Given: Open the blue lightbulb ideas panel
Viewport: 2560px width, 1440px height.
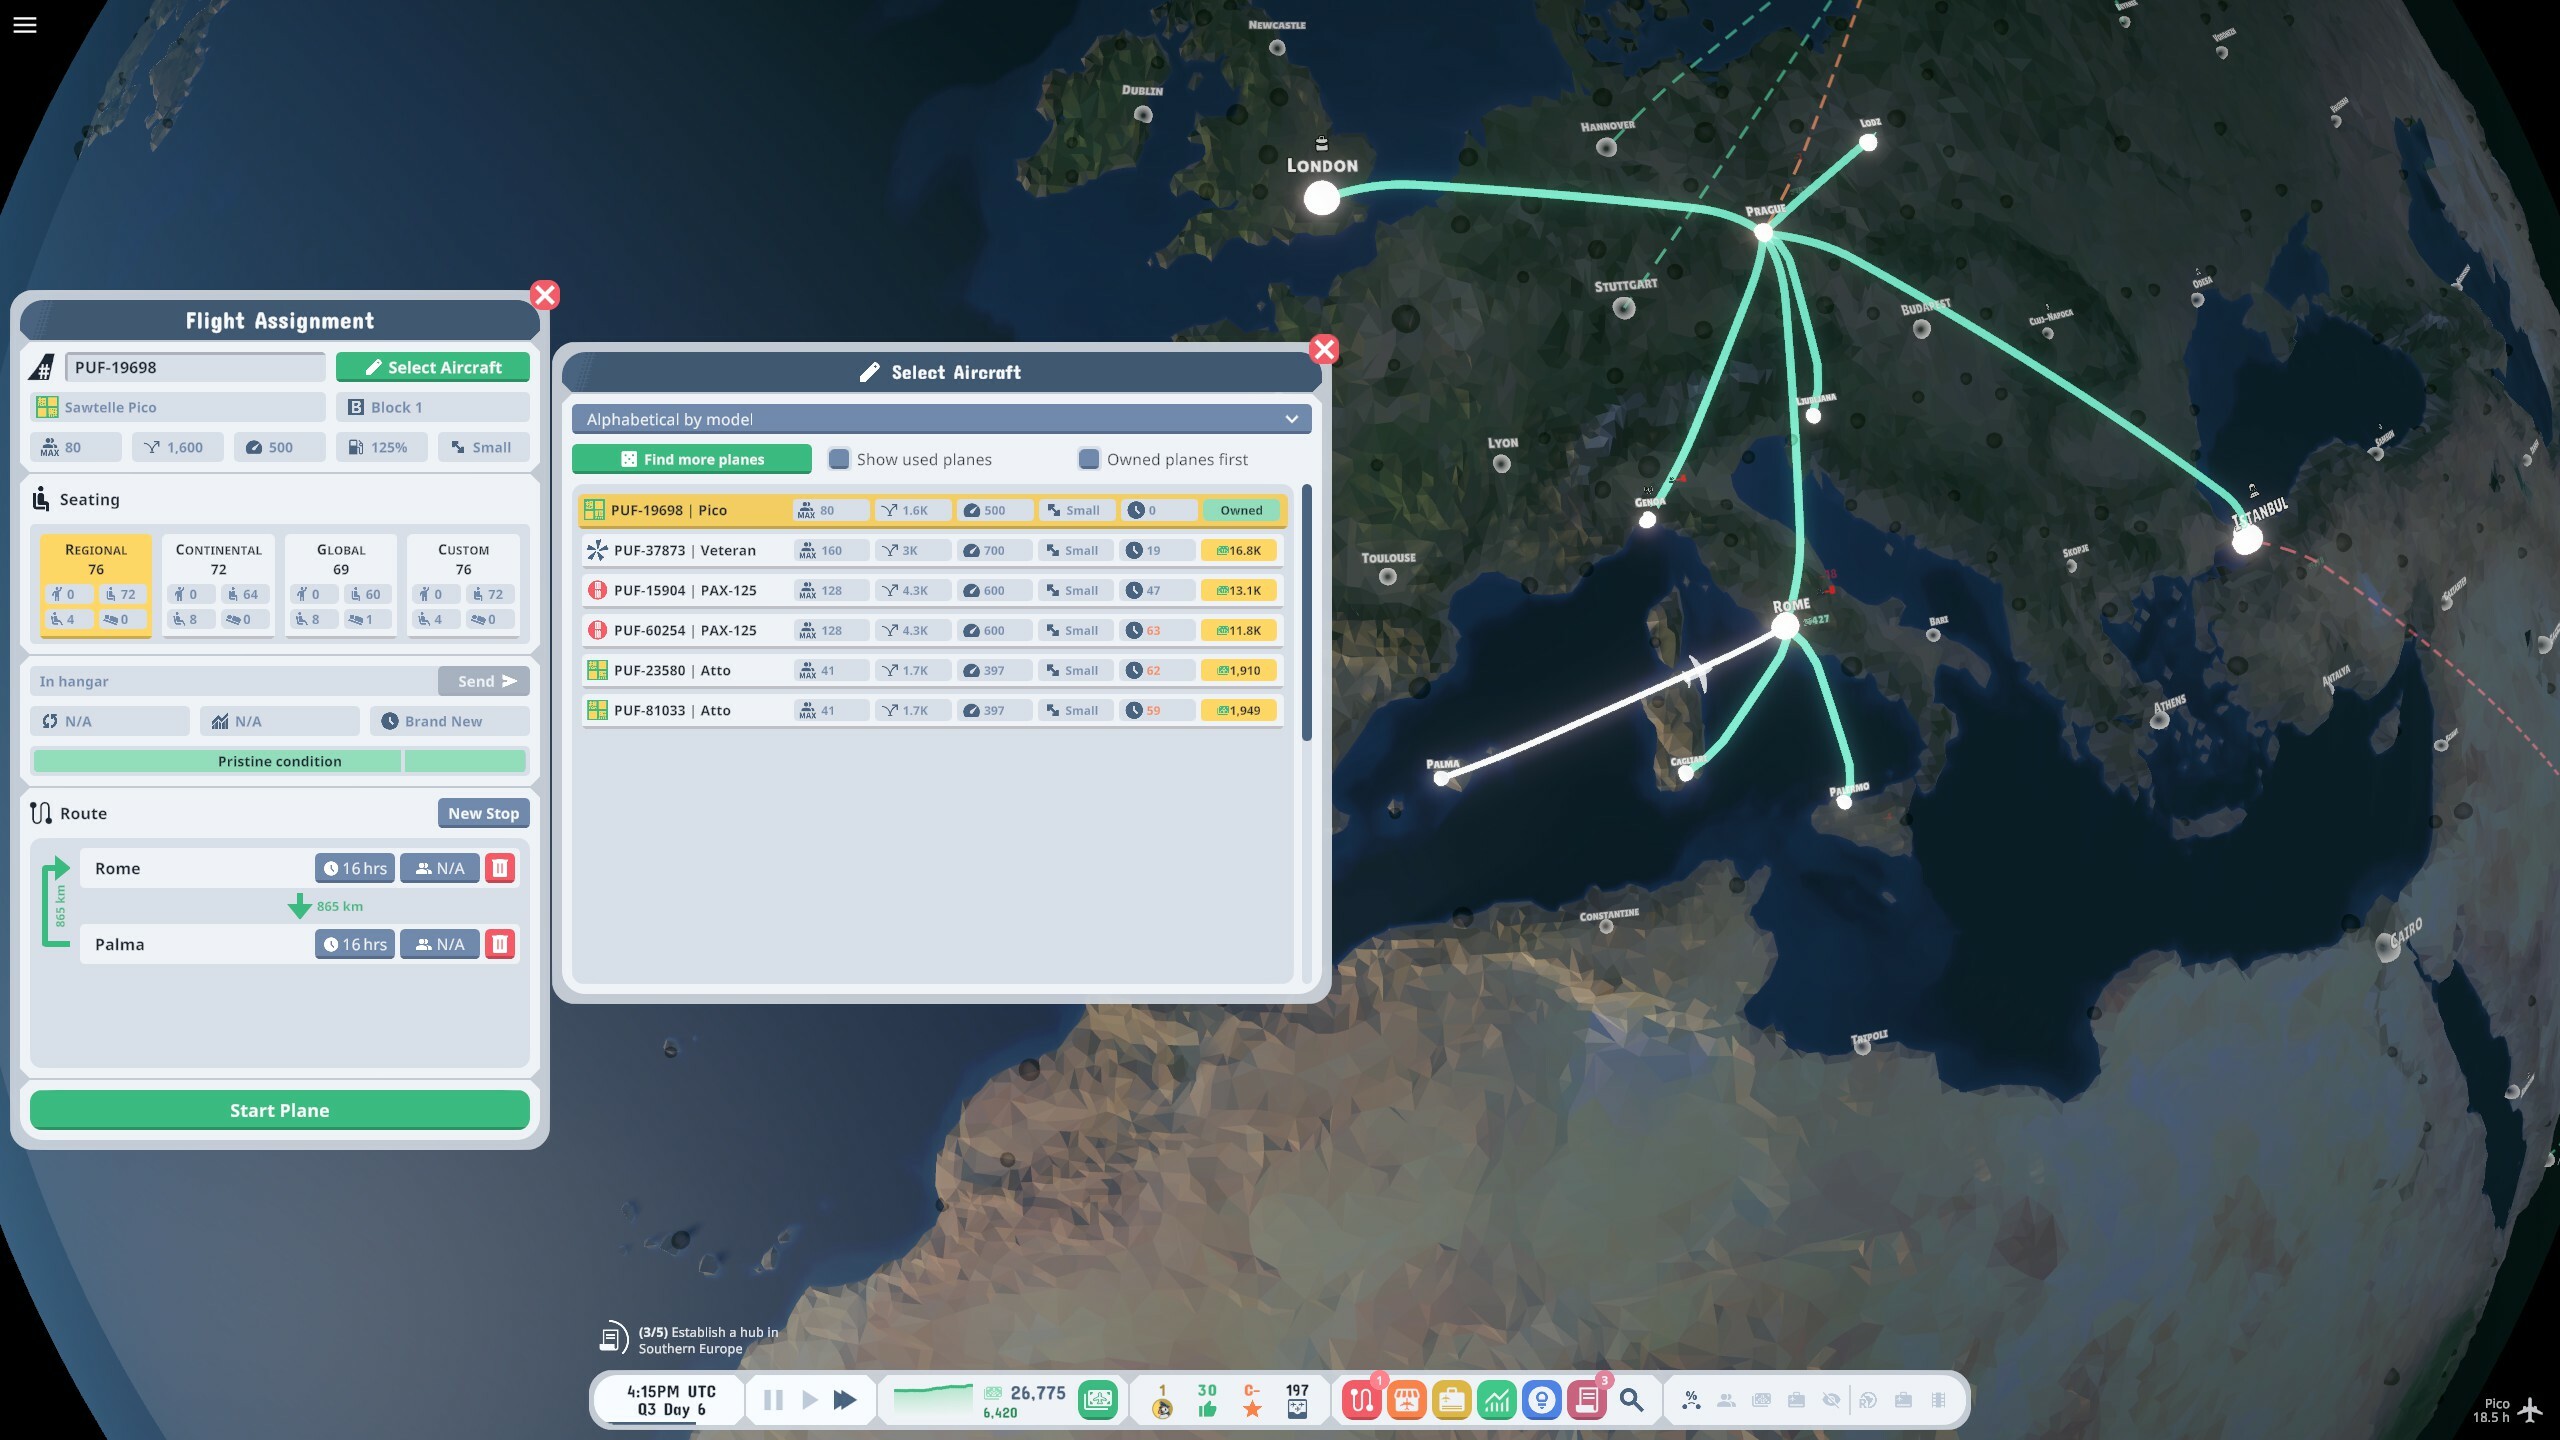Looking at the screenshot, I should pos(1543,1399).
